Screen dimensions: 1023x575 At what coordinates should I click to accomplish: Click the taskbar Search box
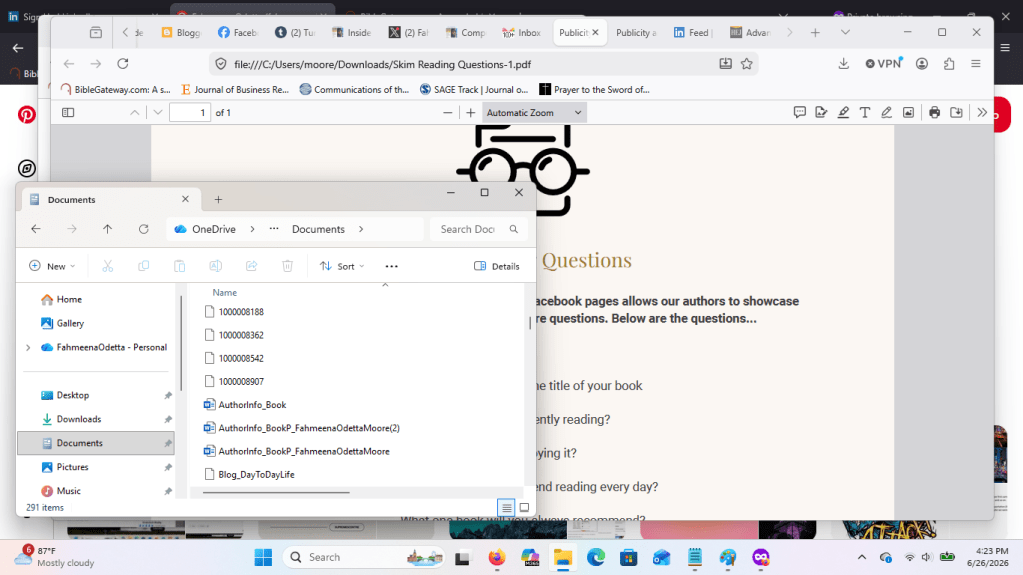[x=365, y=557]
